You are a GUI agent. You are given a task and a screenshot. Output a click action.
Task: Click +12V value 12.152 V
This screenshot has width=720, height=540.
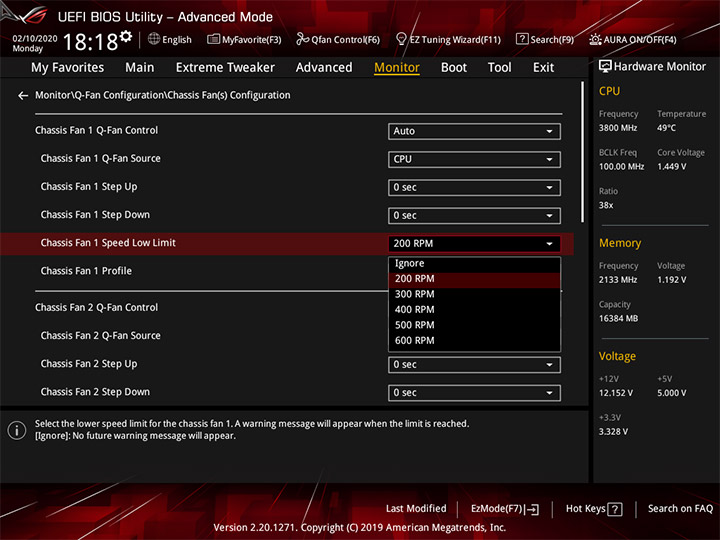click(x=616, y=393)
